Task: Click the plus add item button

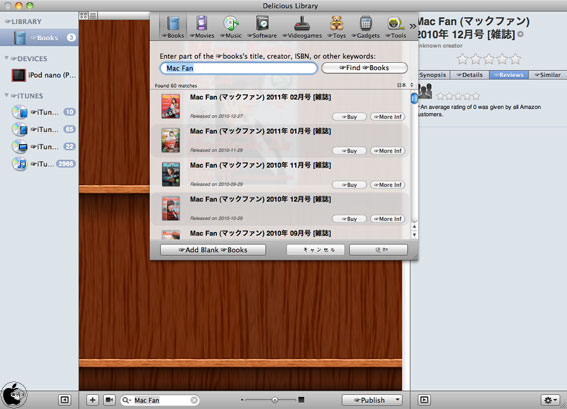Action: click(93, 400)
